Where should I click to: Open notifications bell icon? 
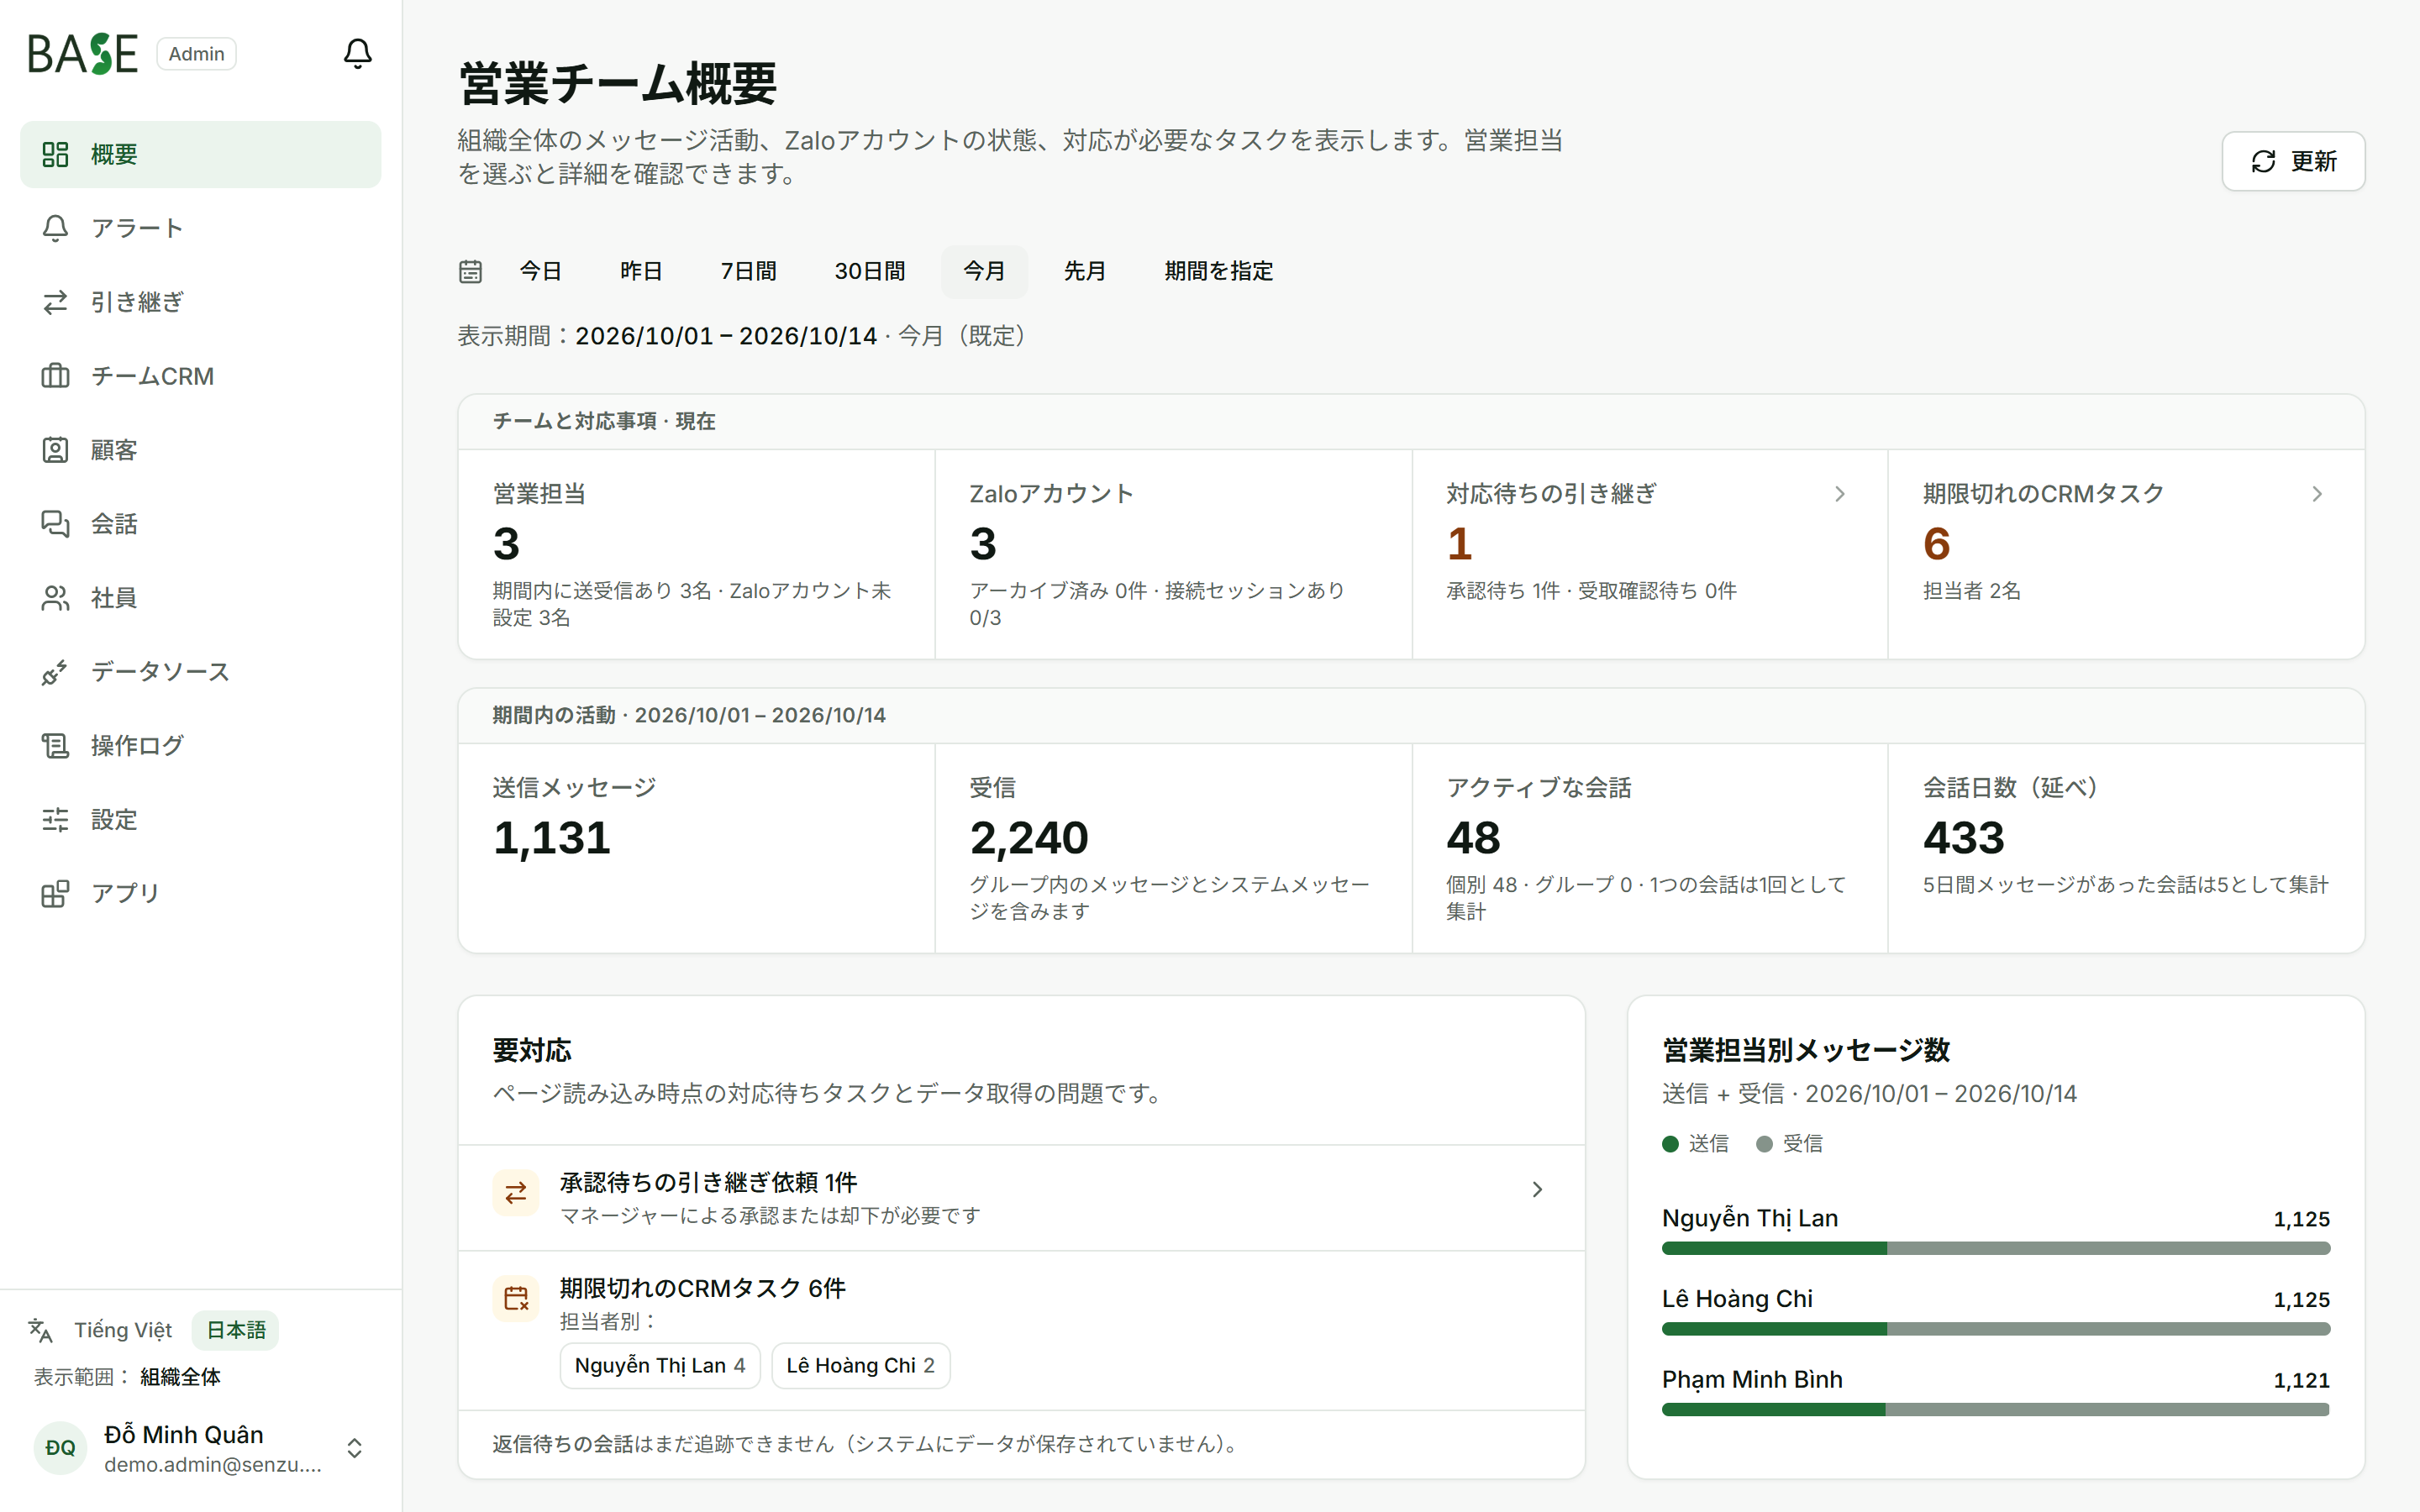click(357, 54)
